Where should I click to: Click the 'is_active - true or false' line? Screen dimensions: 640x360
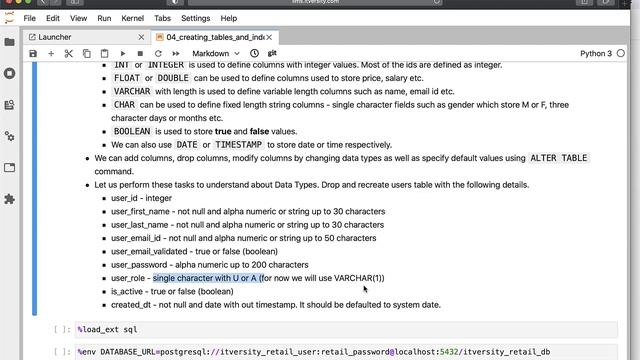click(172, 291)
